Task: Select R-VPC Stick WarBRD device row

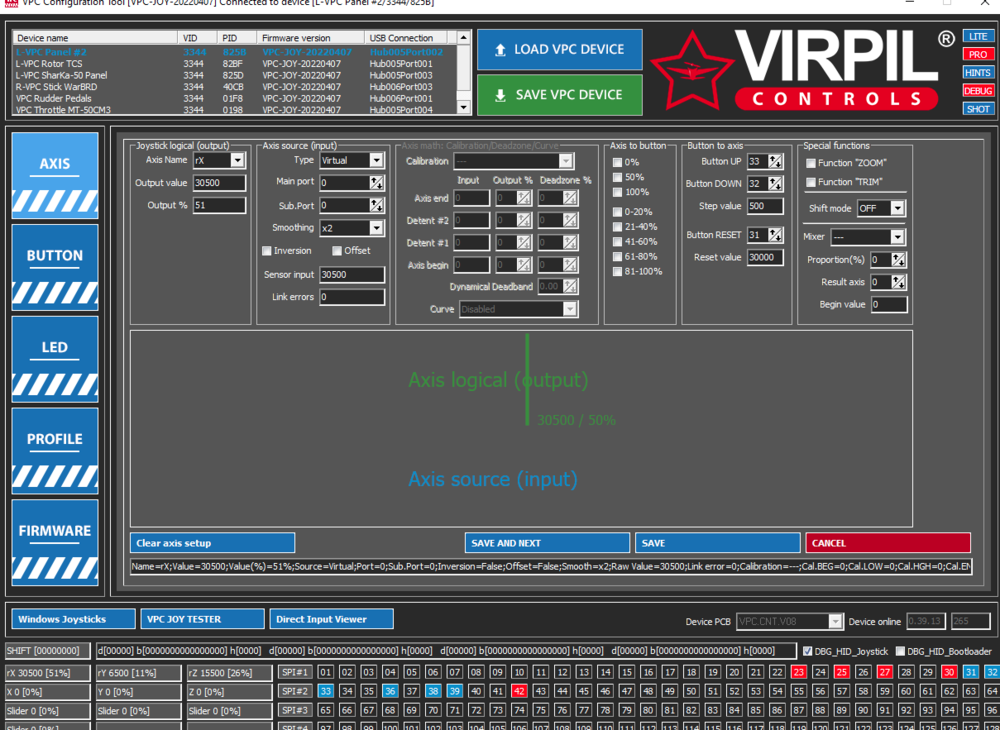Action: tap(235, 87)
